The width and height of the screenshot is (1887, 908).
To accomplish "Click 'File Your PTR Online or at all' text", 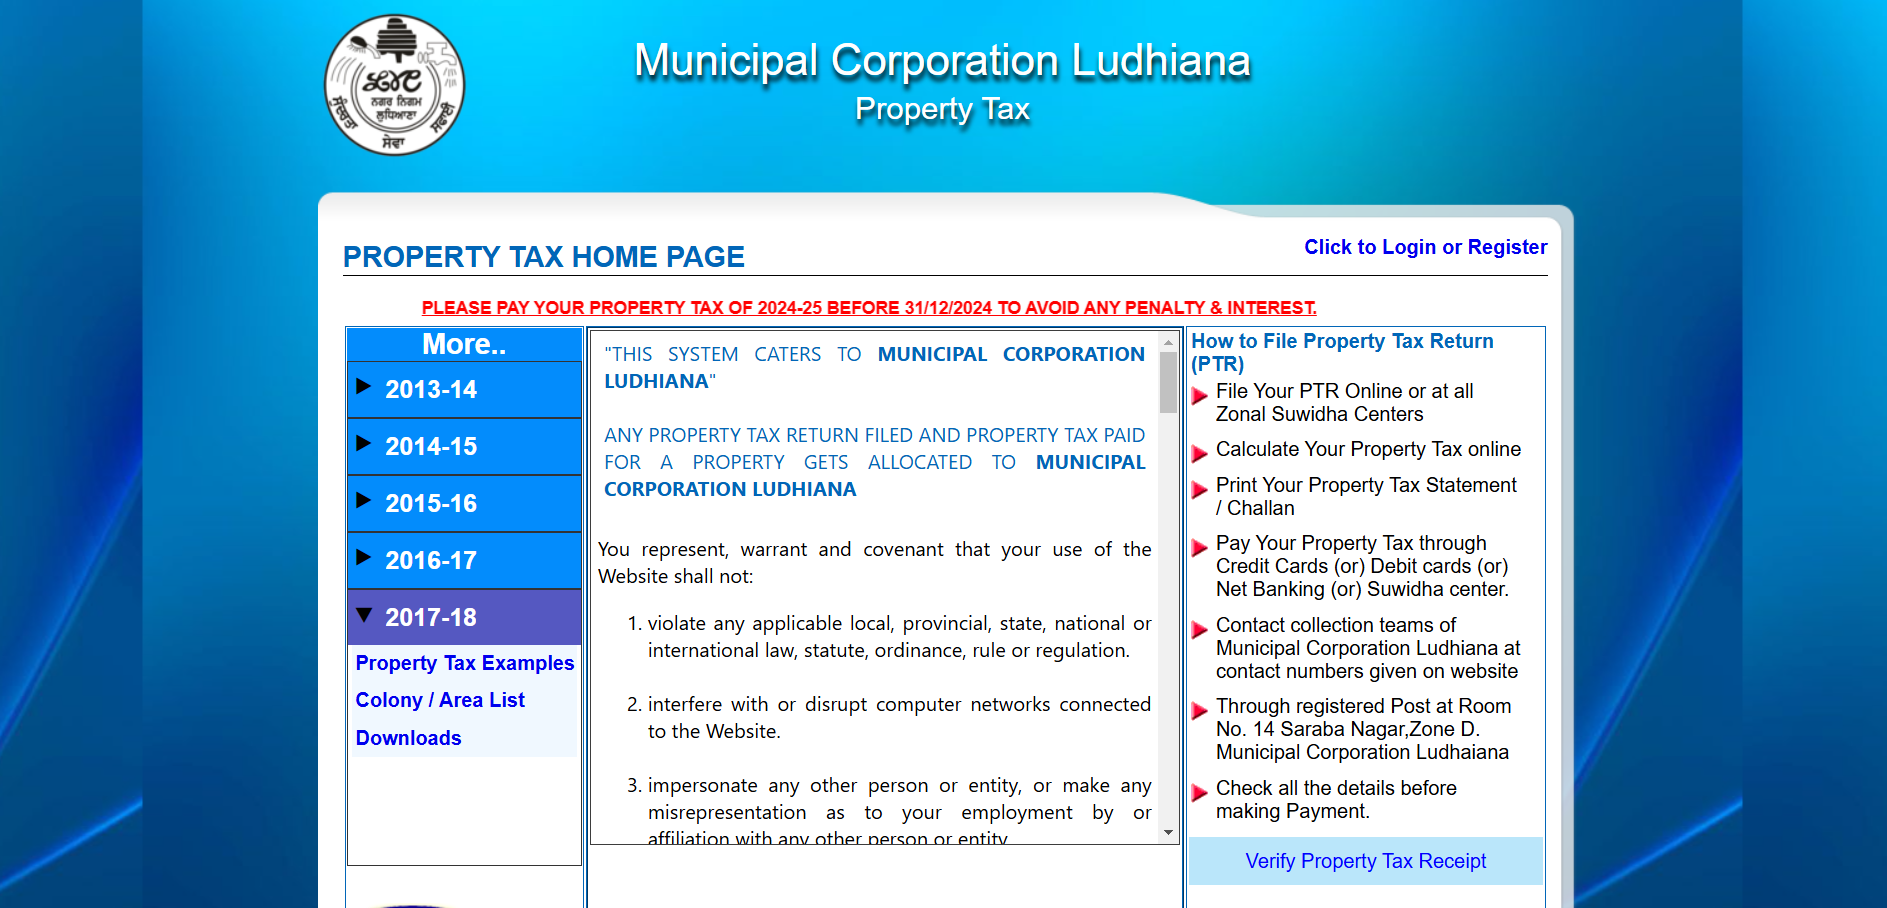I will (1345, 391).
